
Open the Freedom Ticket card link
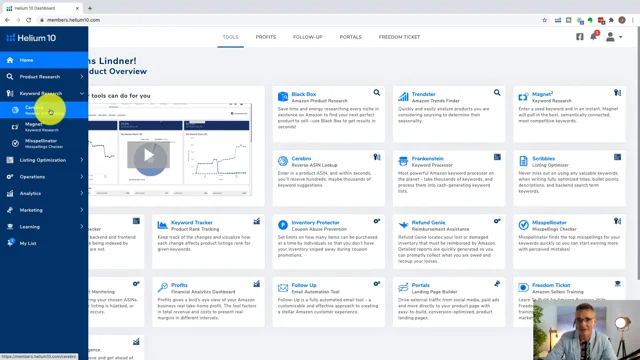point(551,285)
